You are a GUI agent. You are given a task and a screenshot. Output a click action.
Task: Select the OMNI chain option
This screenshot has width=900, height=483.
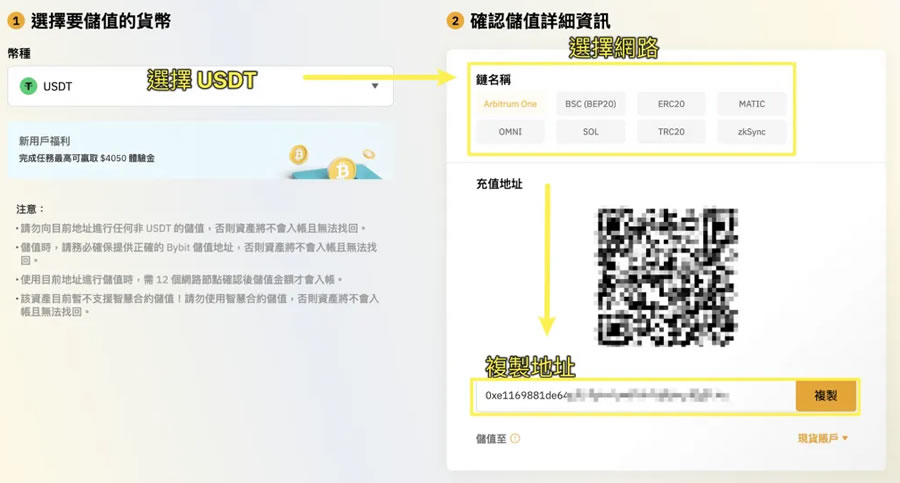point(510,132)
